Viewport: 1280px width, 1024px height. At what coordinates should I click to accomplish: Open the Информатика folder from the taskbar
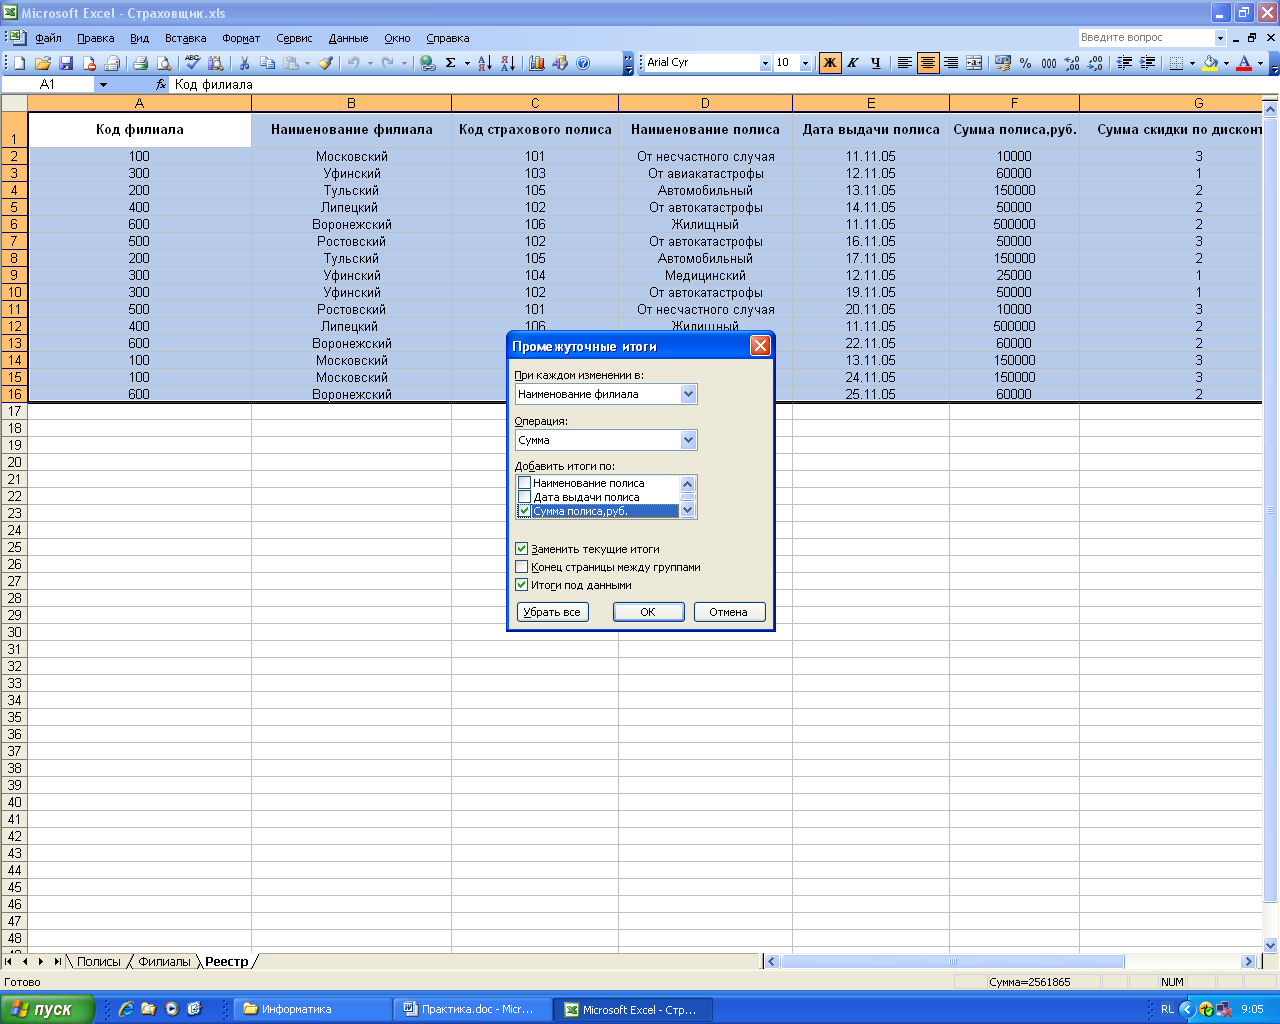click(313, 1009)
